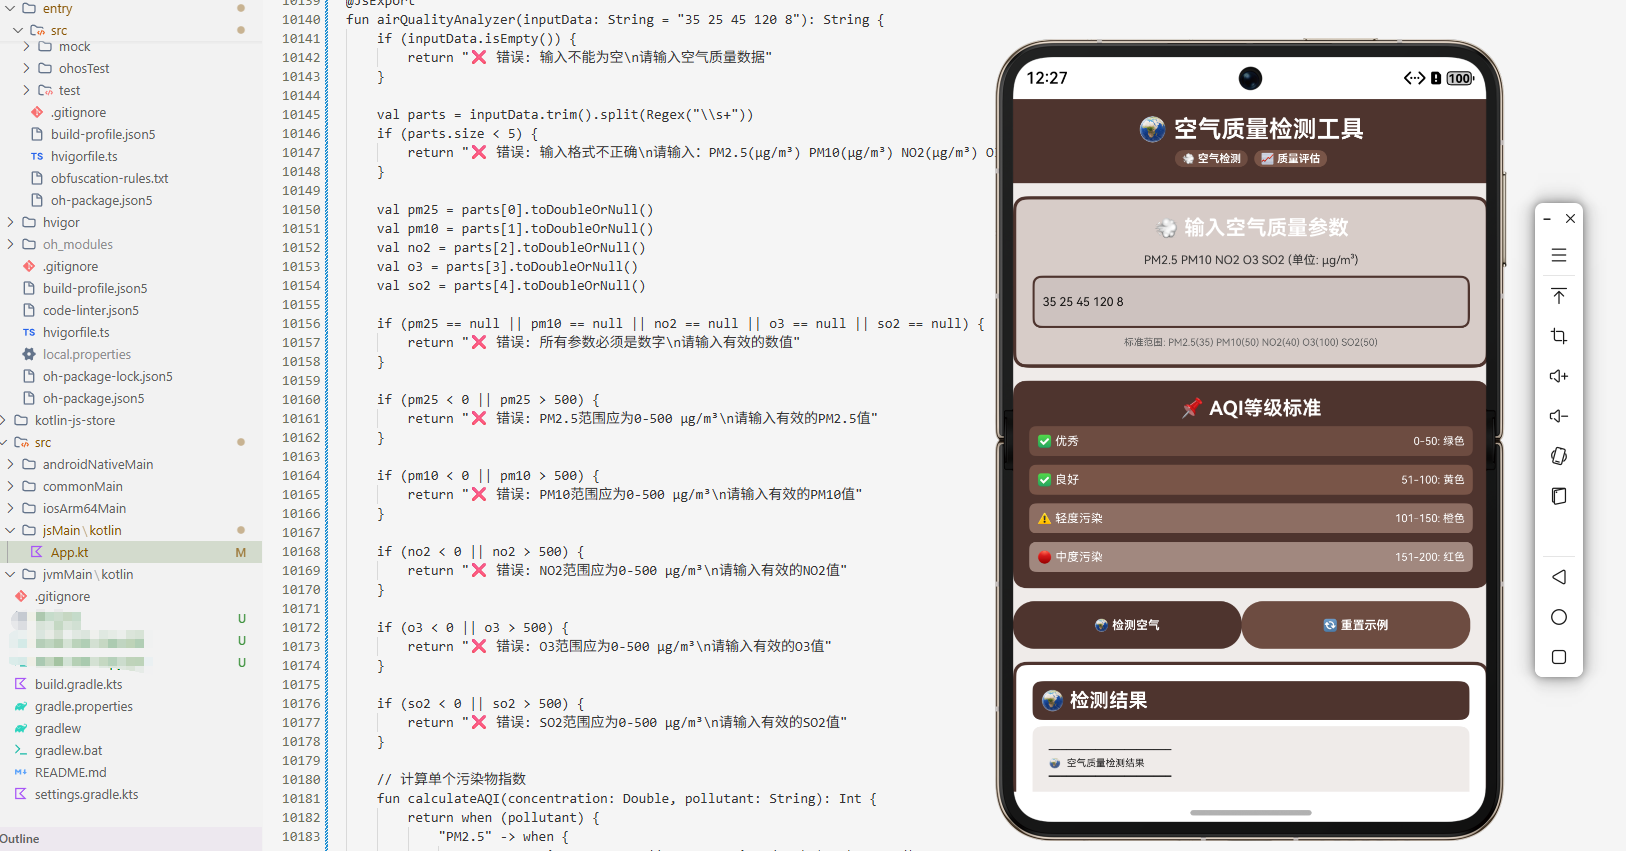Expand the androidNativeMain folder
Screen dimensions: 1626x851
coord(10,464)
